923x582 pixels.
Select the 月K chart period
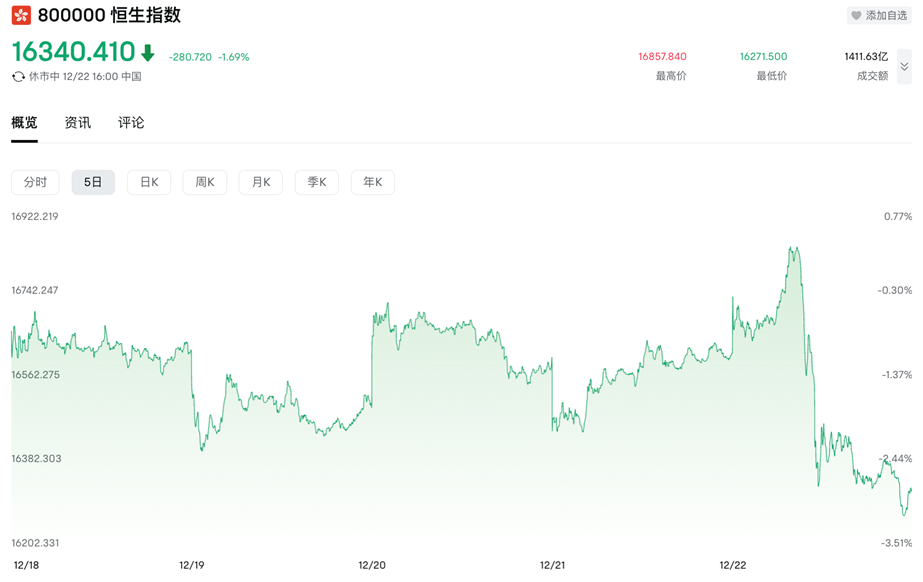tap(261, 182)
